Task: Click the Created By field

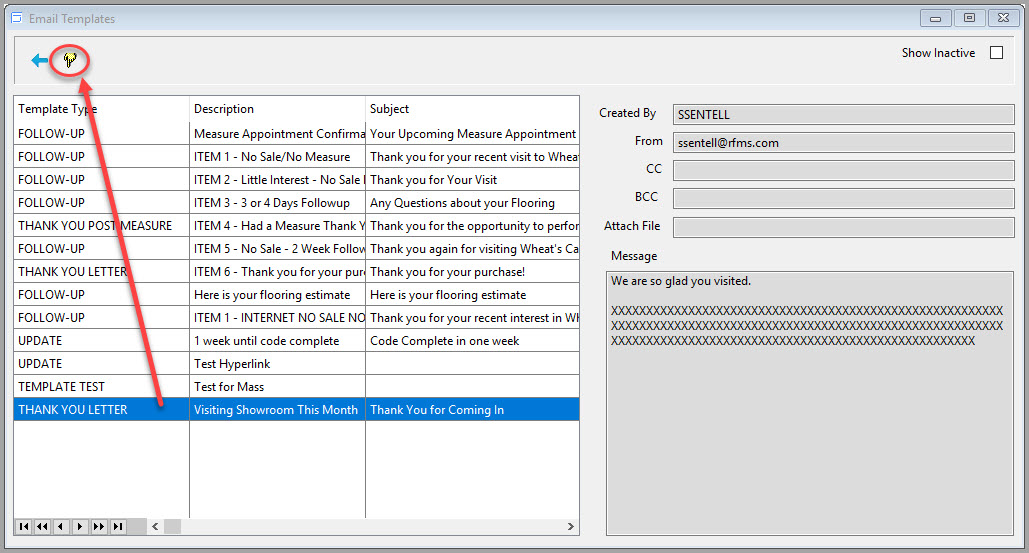Action: click(x=843, y=114)
